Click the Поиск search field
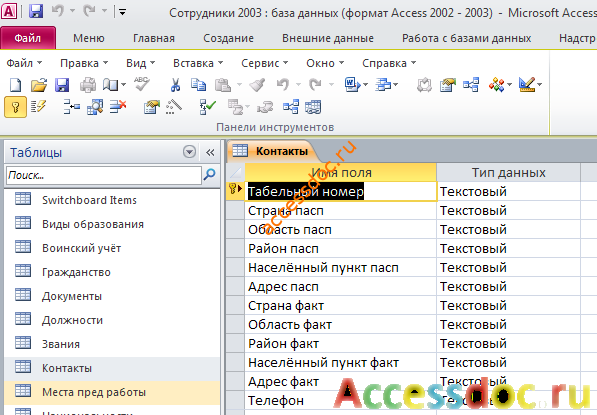Viewport: 597px width, 415px height. click(104, 175)
